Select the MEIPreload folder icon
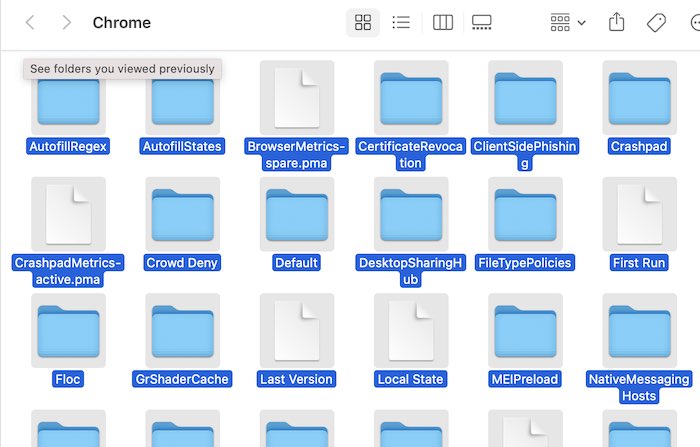Image resolution: width=700 pixels, height=447 pixels. 525,331
